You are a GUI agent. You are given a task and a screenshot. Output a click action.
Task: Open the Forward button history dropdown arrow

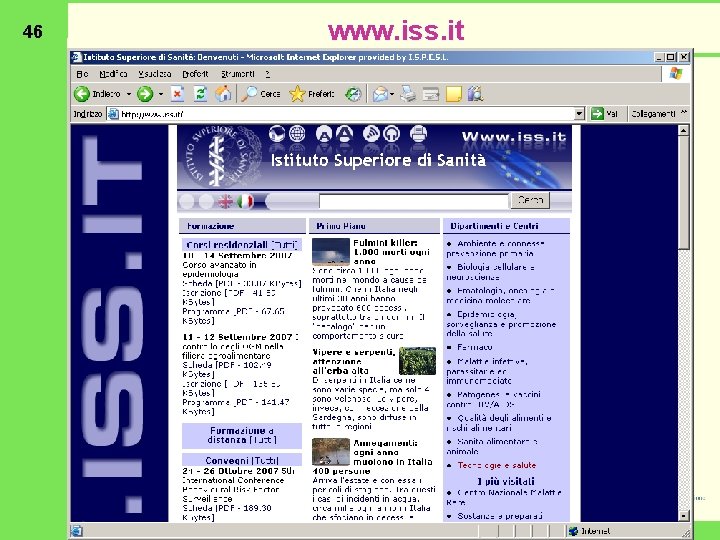(161, 94)
